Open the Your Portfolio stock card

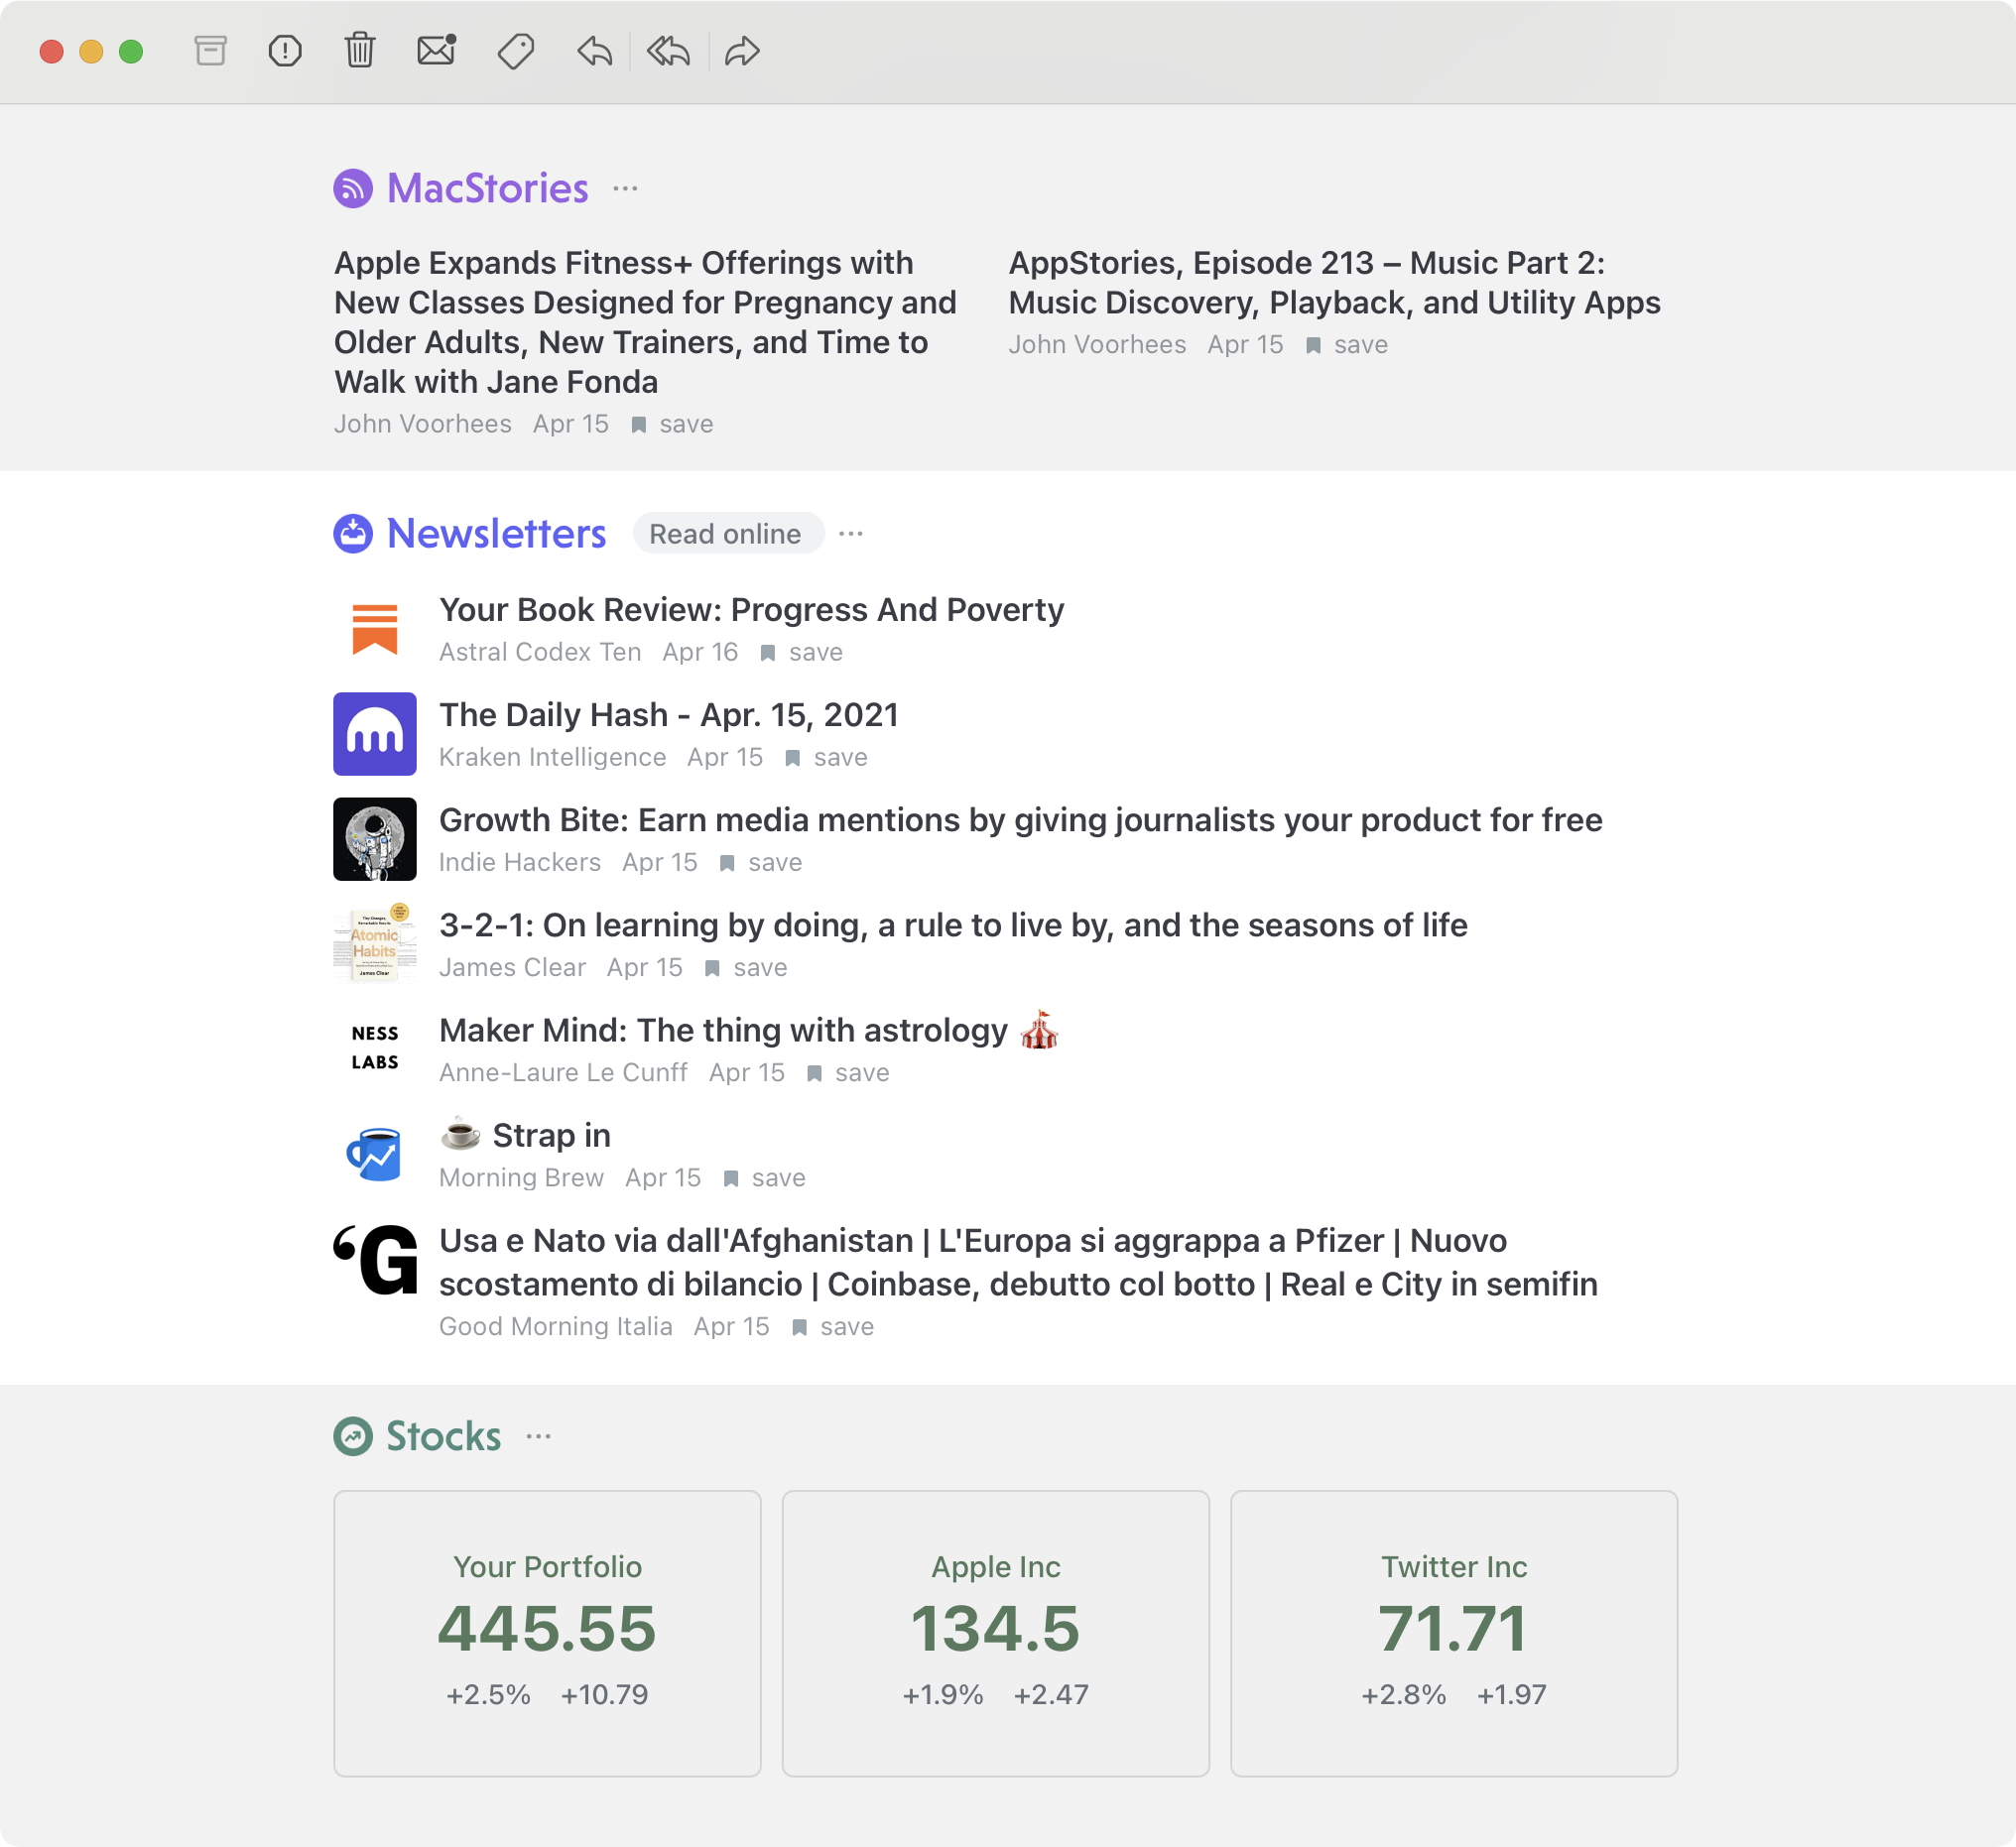click(547, 1633)
